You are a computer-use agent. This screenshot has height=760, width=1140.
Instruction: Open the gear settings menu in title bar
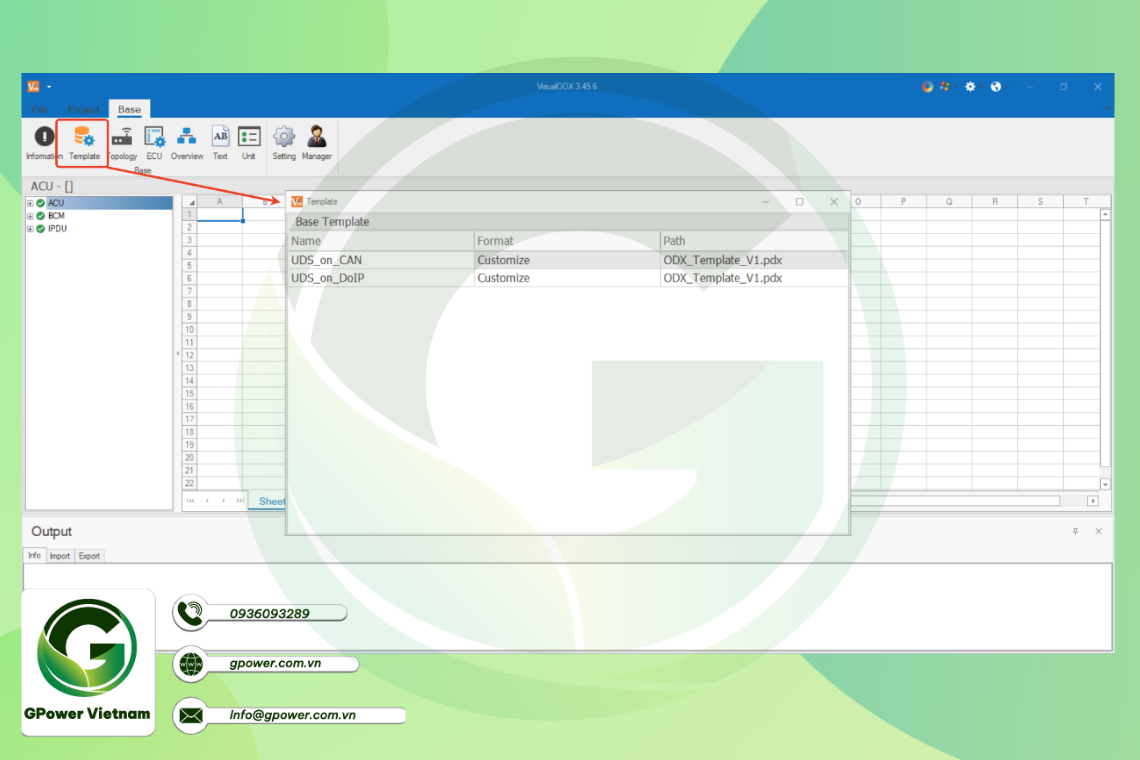pyautogui.click(x=970, y=87)
